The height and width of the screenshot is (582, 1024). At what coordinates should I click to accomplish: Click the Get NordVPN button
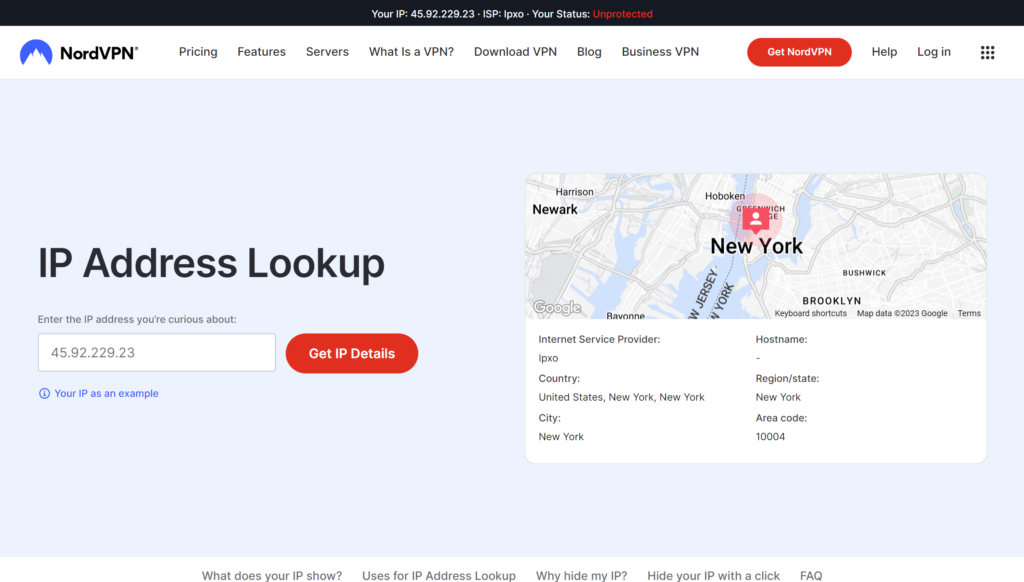tap(799, 52)
